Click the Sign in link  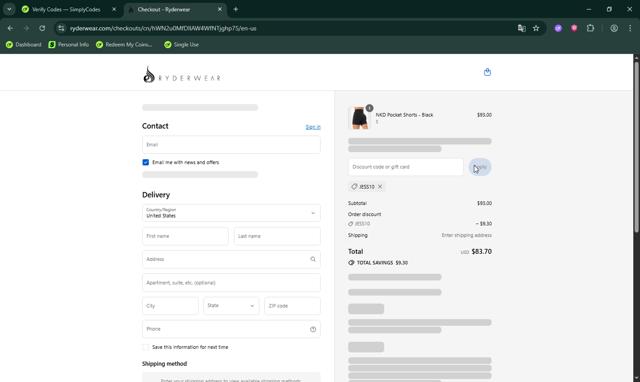click(313, 127)
